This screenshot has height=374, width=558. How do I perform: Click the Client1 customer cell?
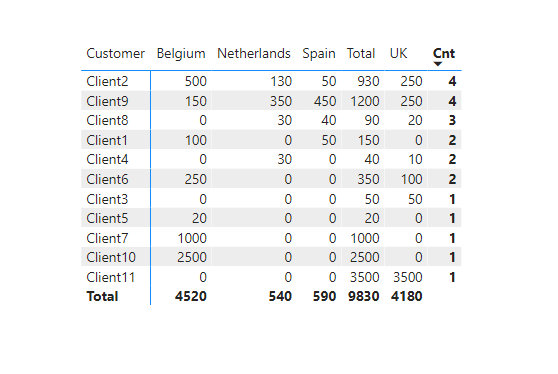(x=107, y=140)
